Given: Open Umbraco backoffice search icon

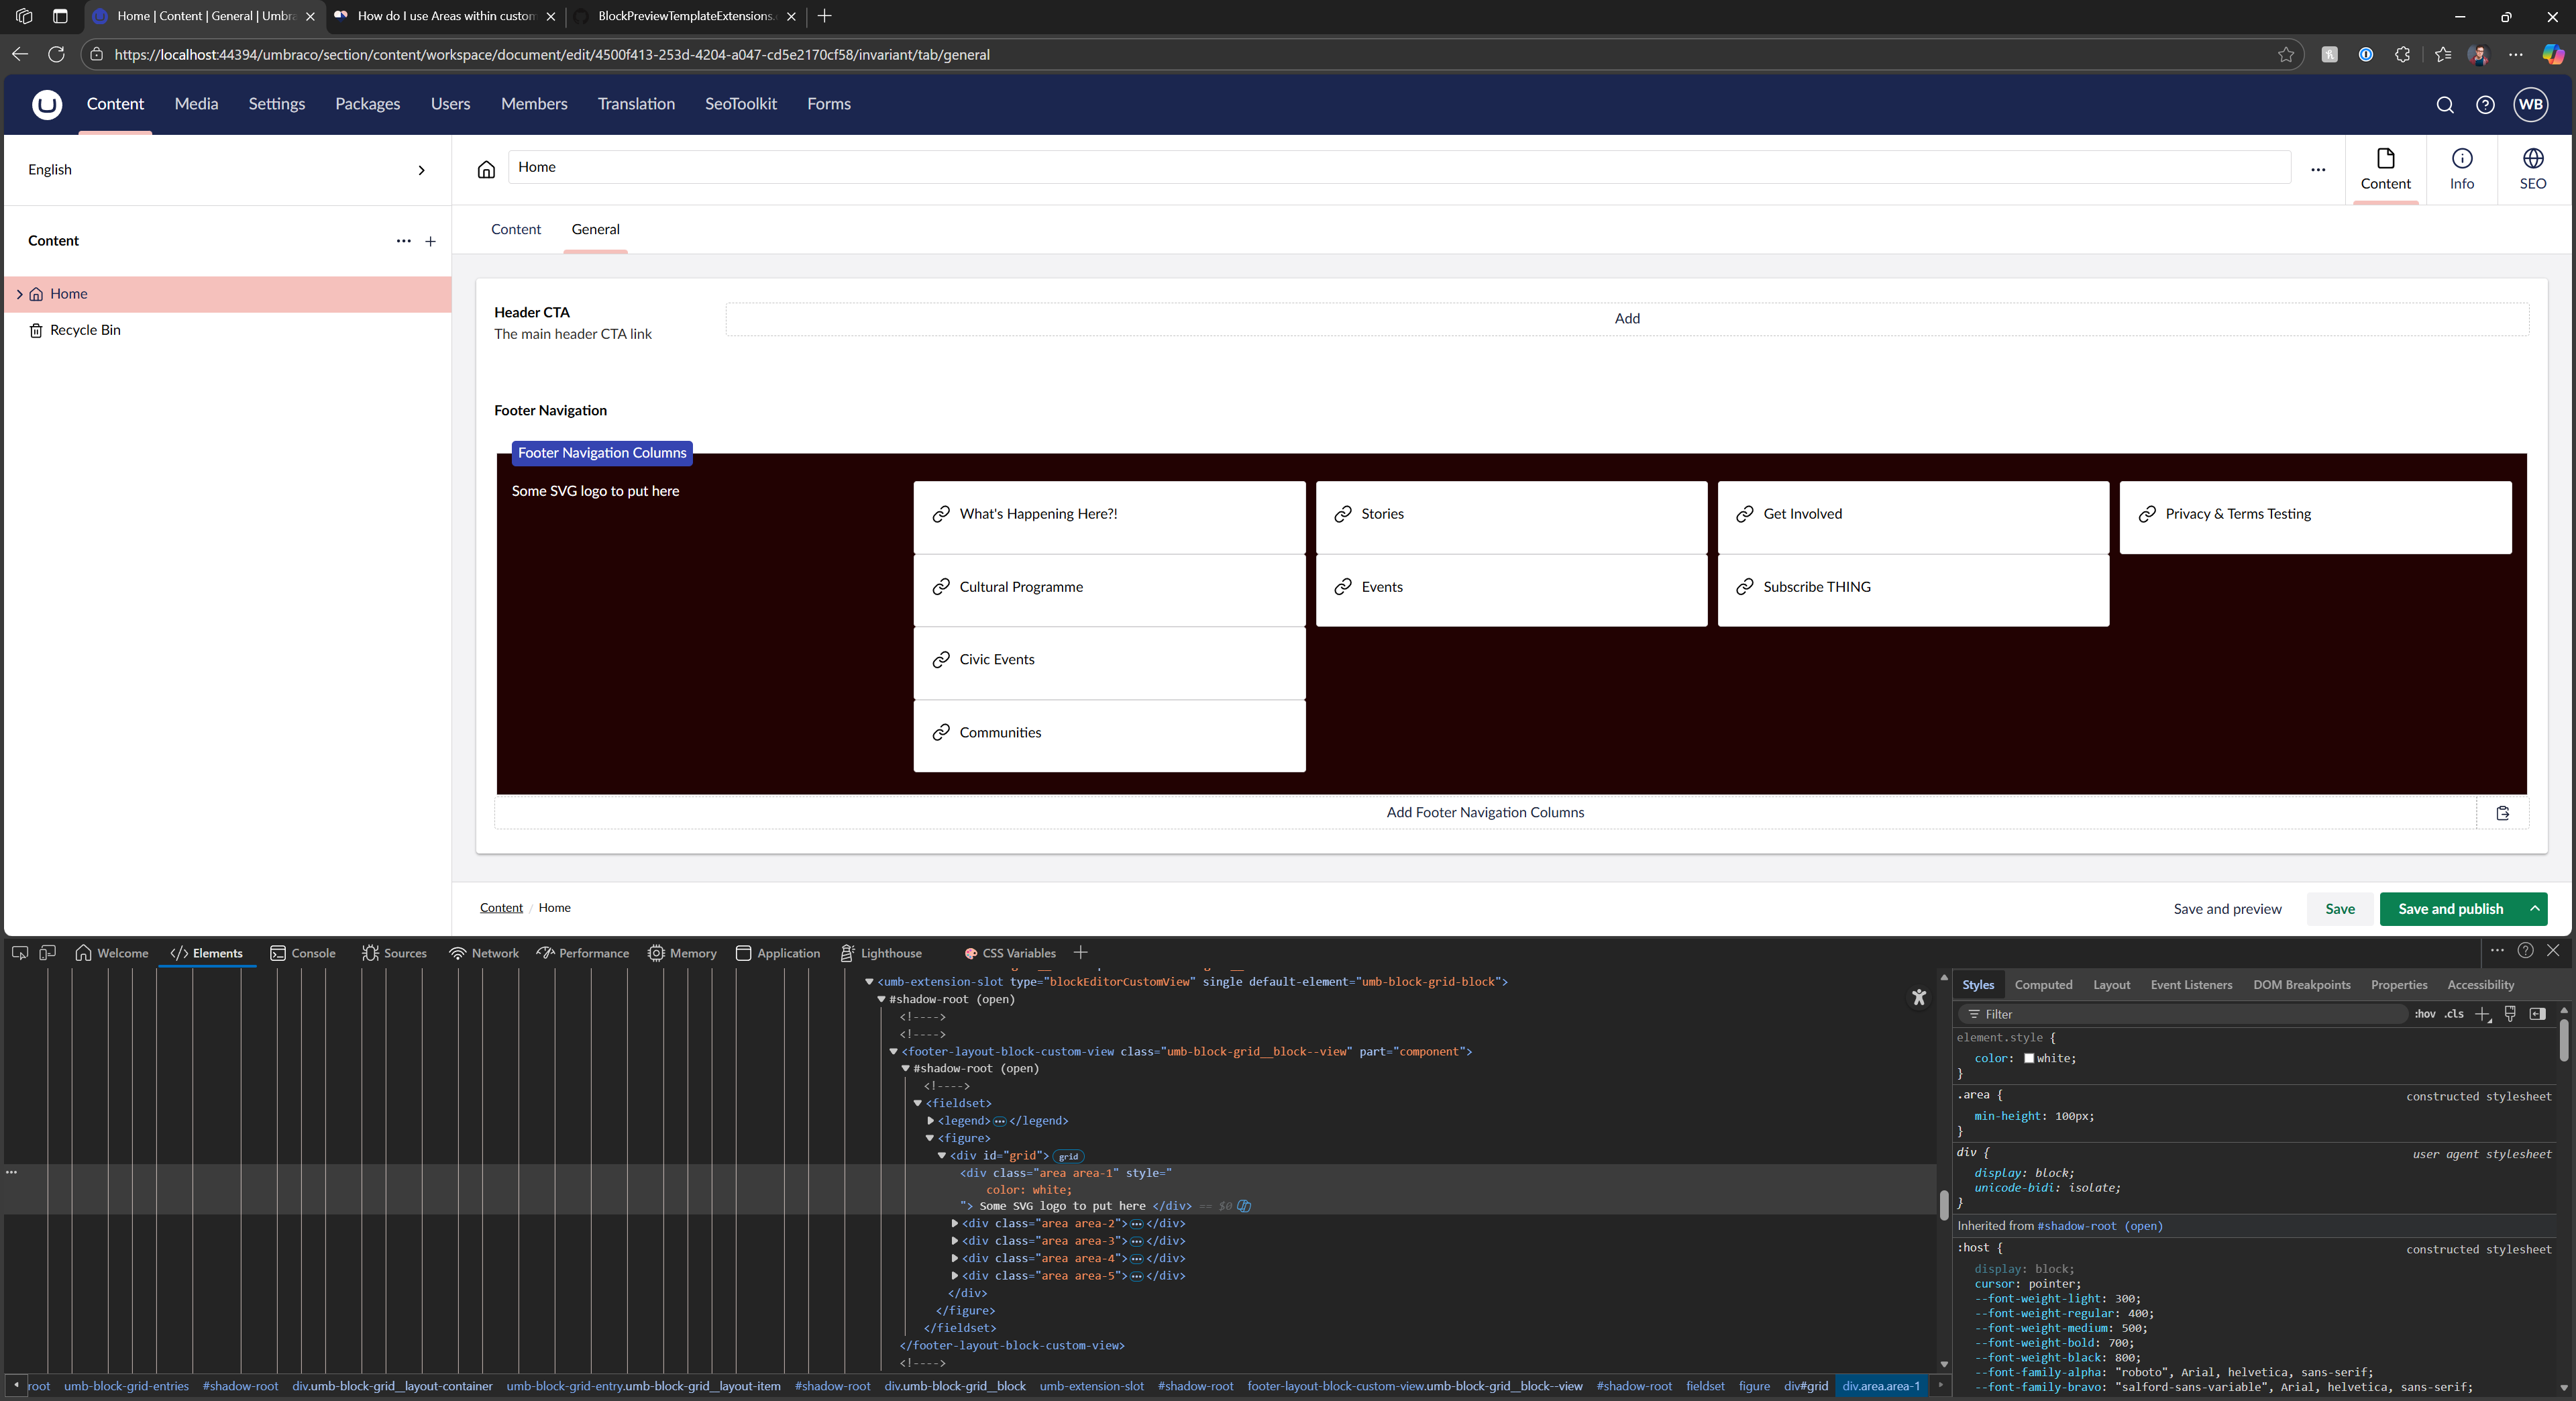Looking at the screenshot, I should 2444,105.
